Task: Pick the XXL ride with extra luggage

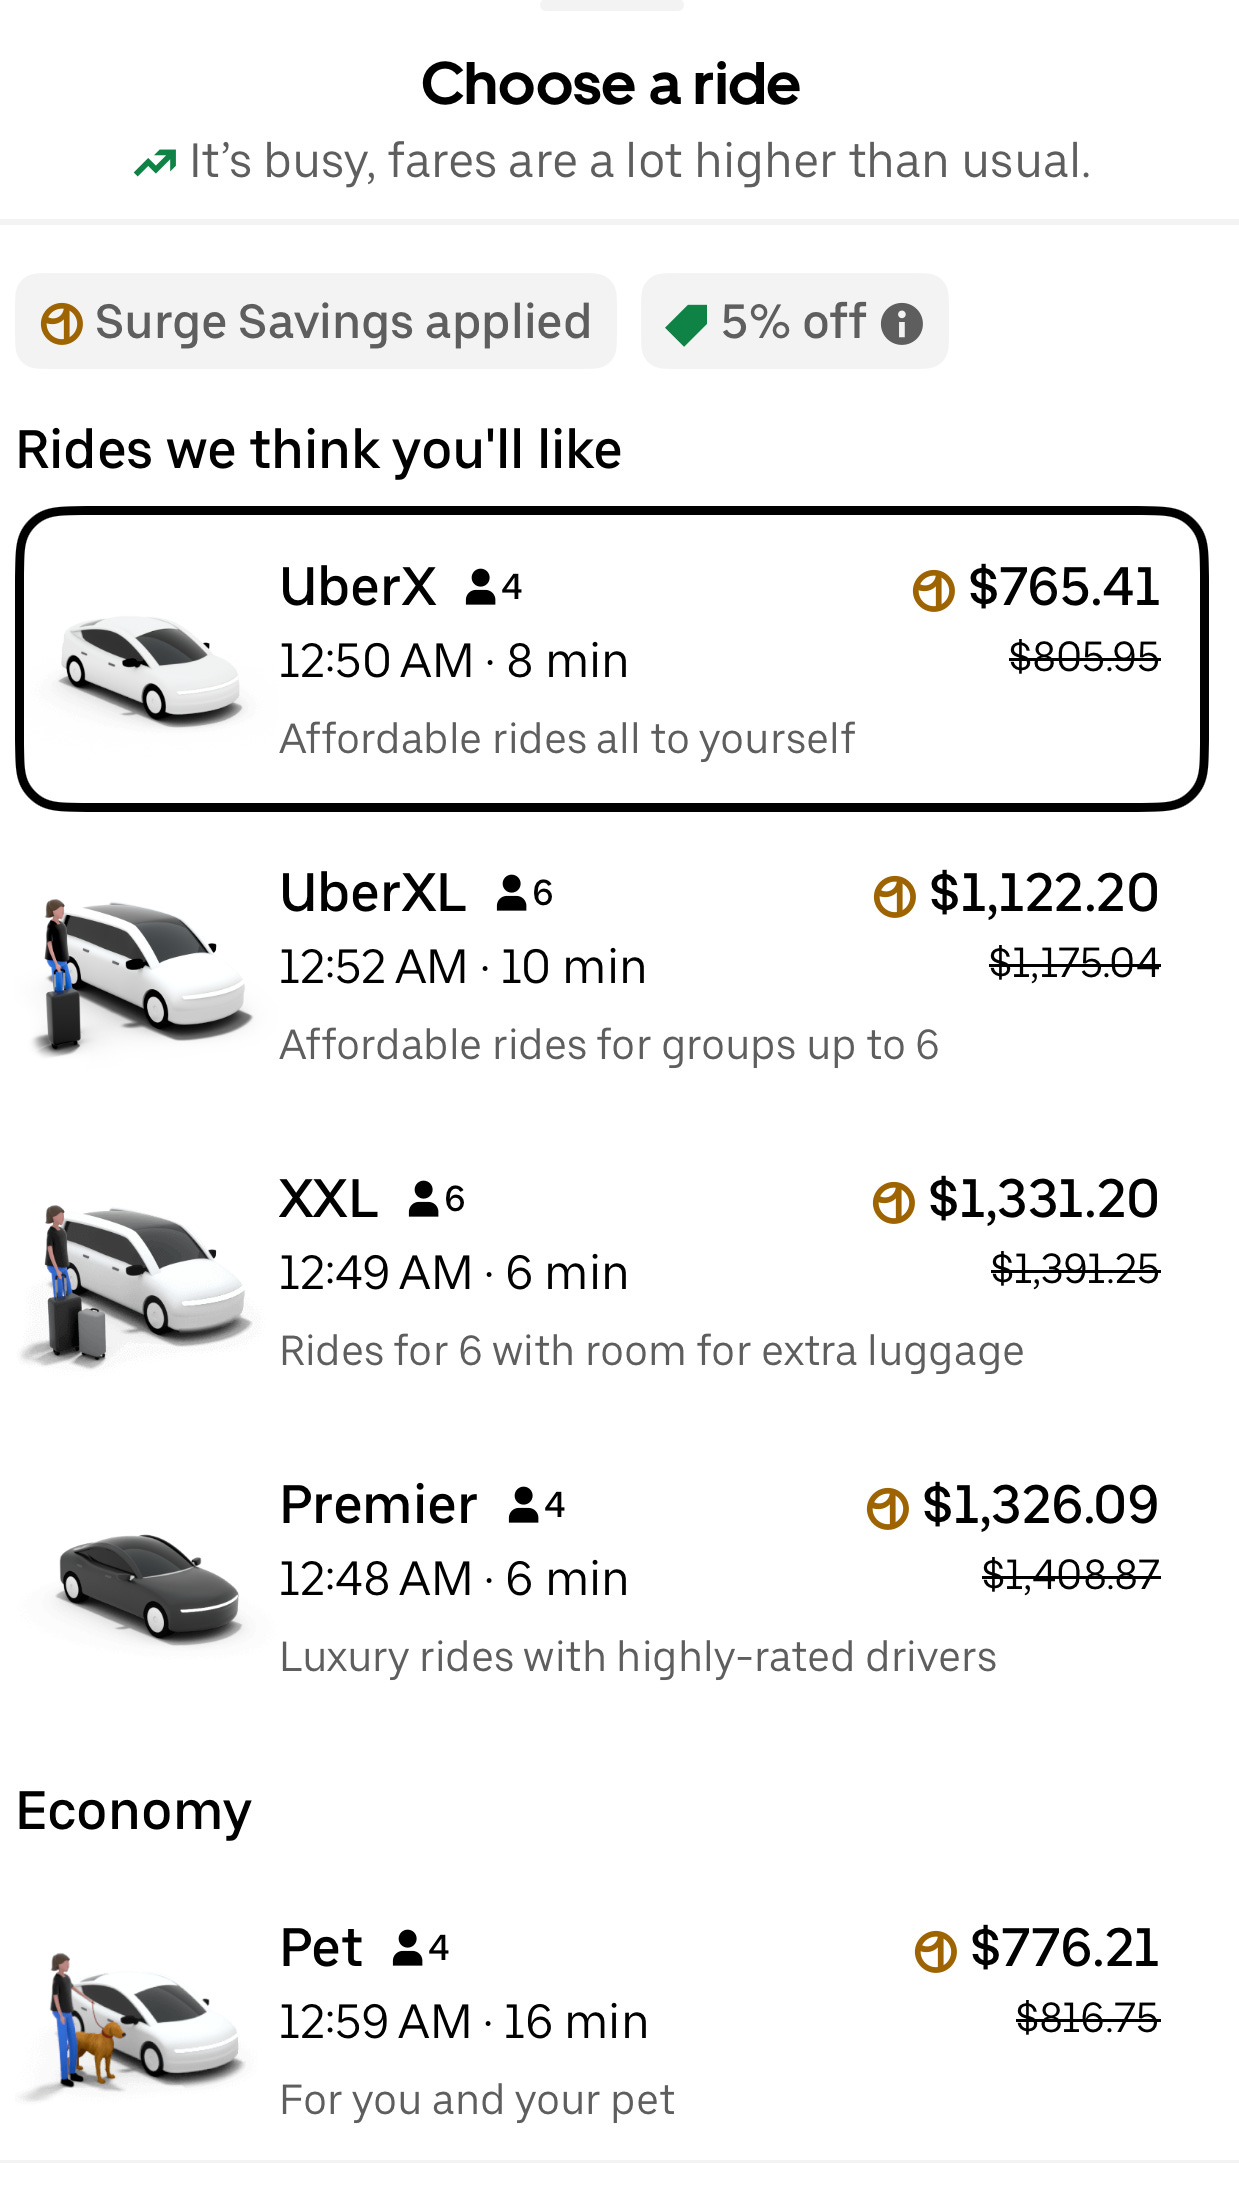Action: point(611,1272)
